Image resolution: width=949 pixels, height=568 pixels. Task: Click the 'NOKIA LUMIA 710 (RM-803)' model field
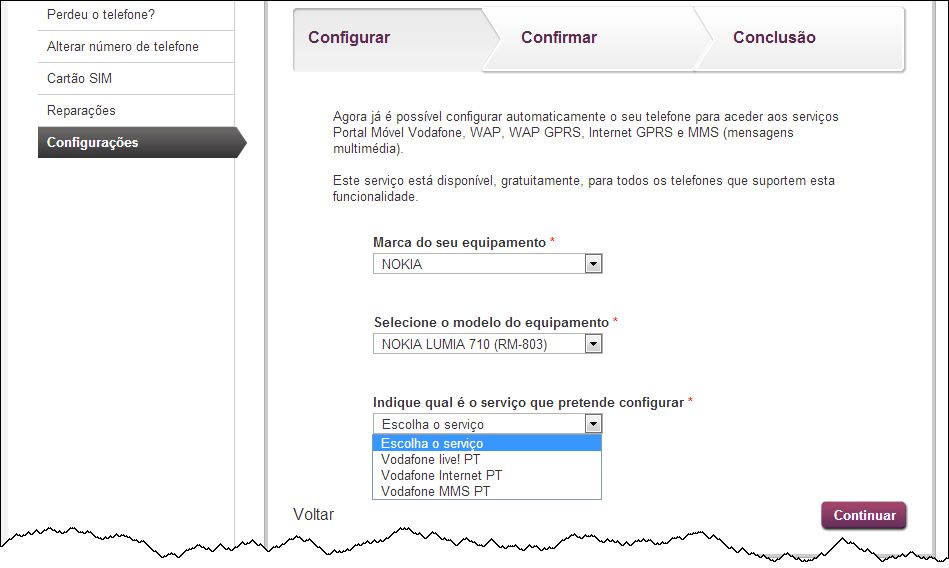pyautogui.click(x=478, y=344)
